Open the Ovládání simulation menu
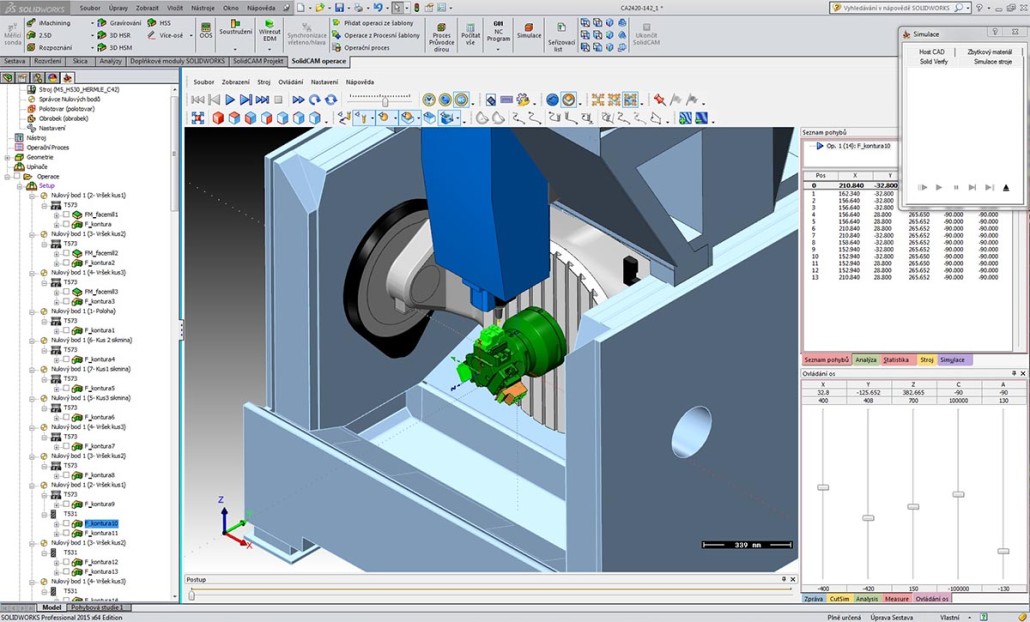The image size is (1030, 622). pyautogui.click(x=290, y=82)
